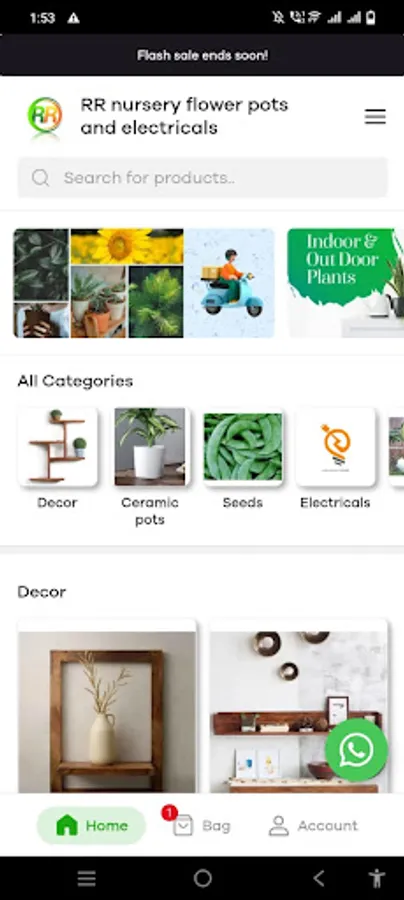Tap the Home house icon
The image size is (404, 900).
(x=67, y=825)
